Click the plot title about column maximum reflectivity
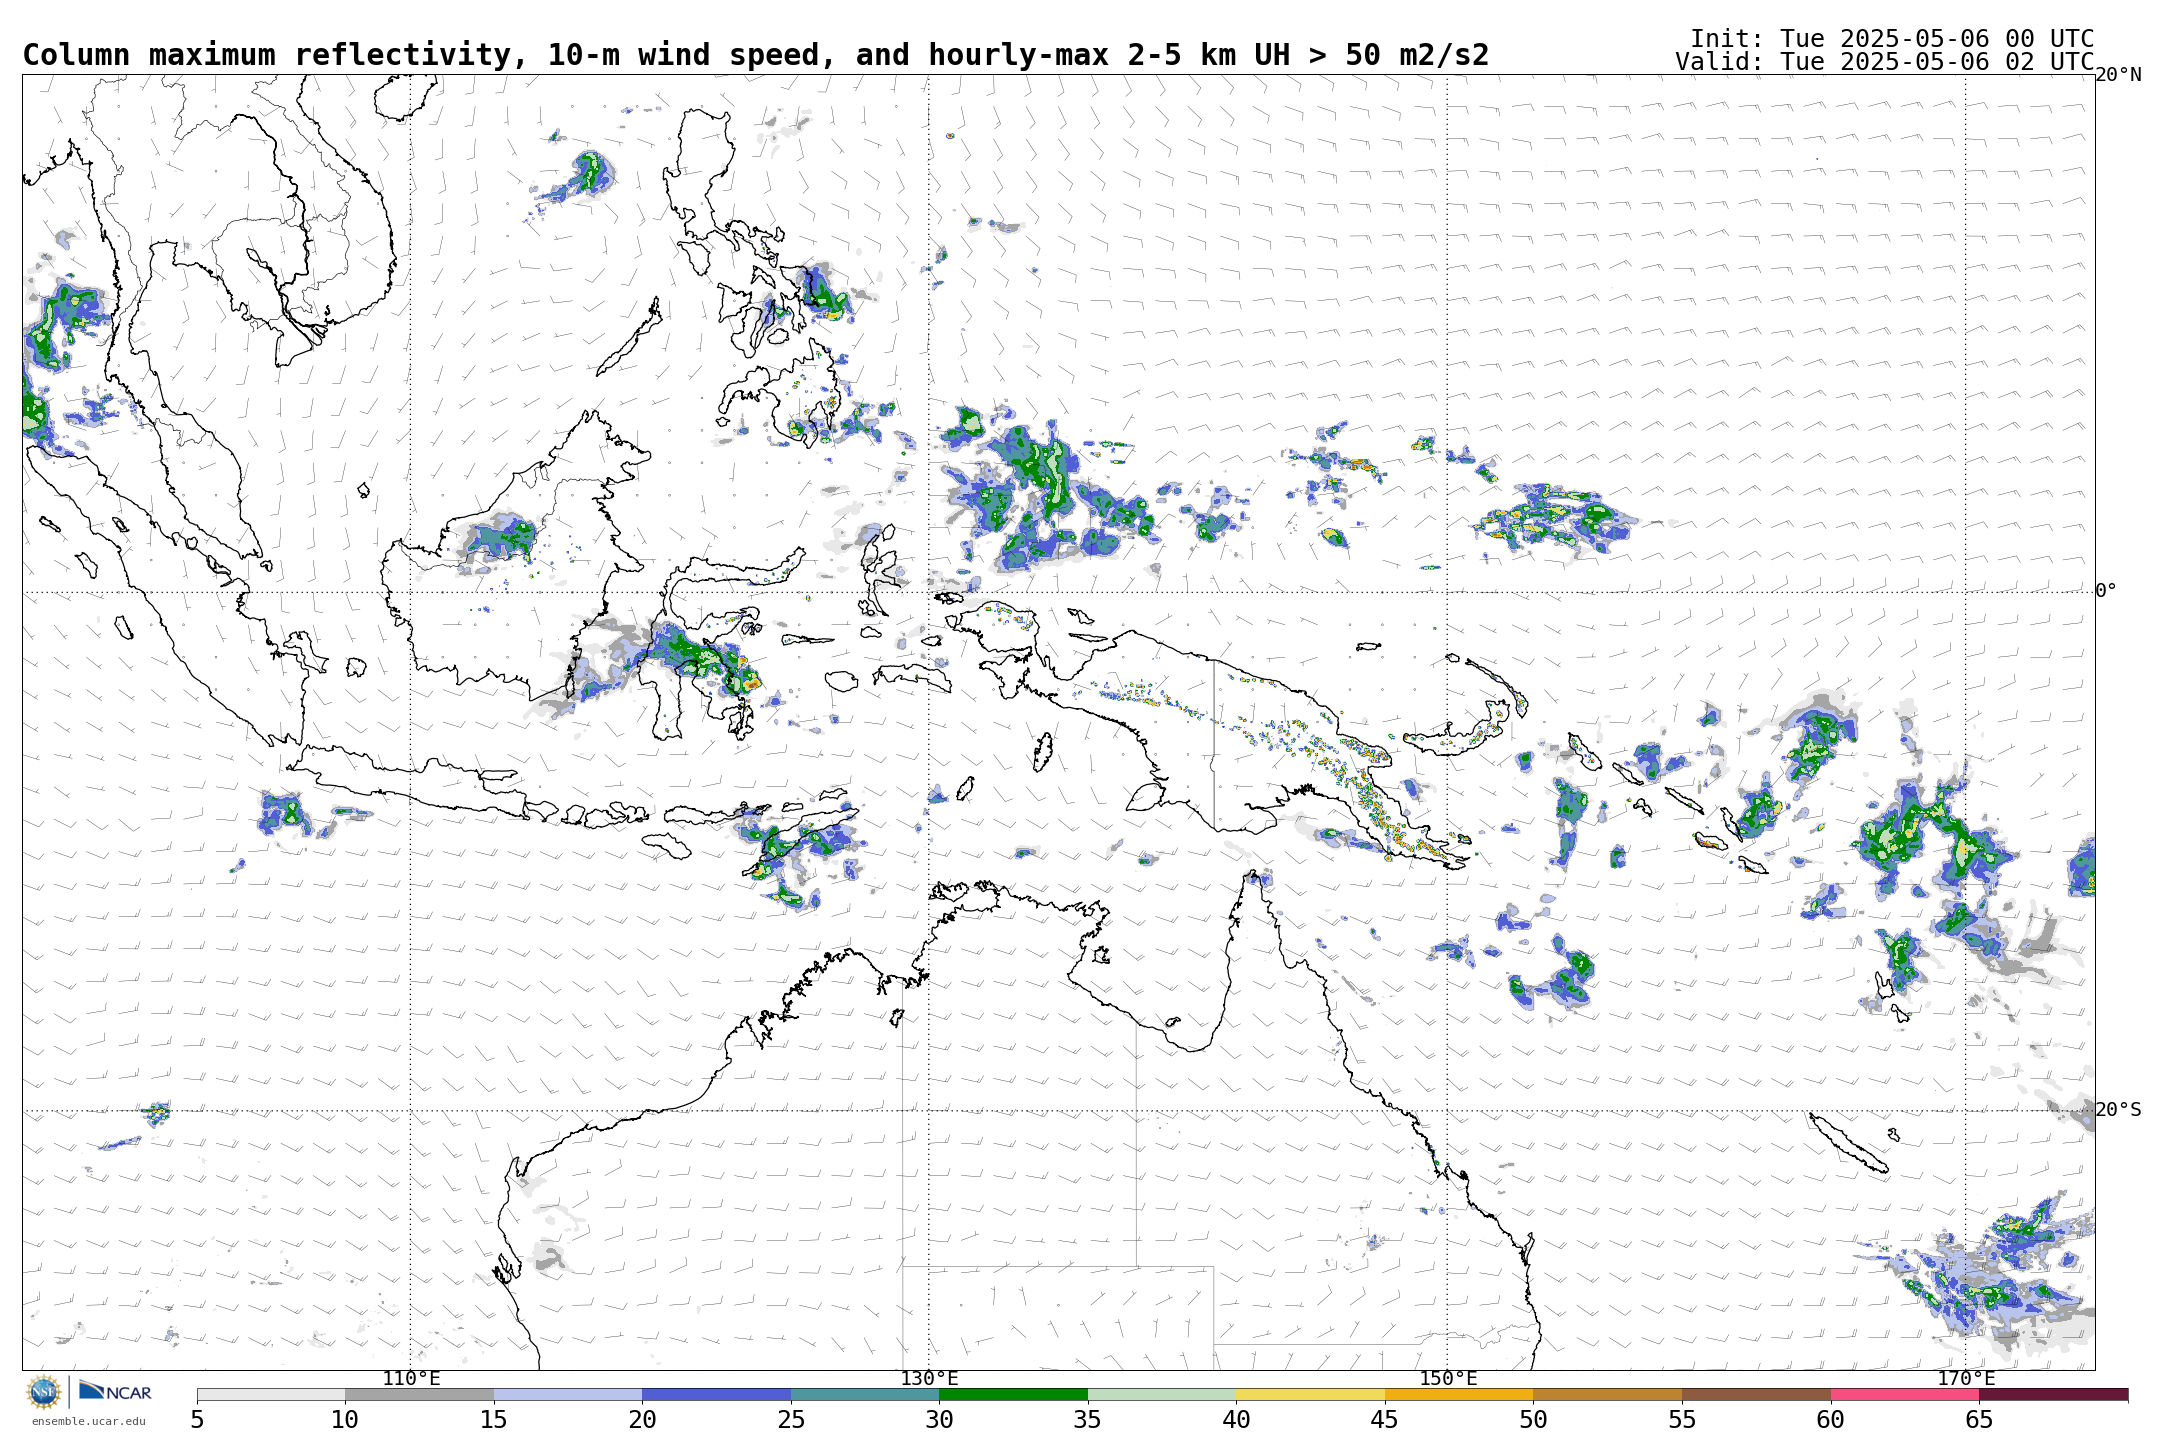Viewport: 2160px width, 1433px height. (x=756, y=55)
